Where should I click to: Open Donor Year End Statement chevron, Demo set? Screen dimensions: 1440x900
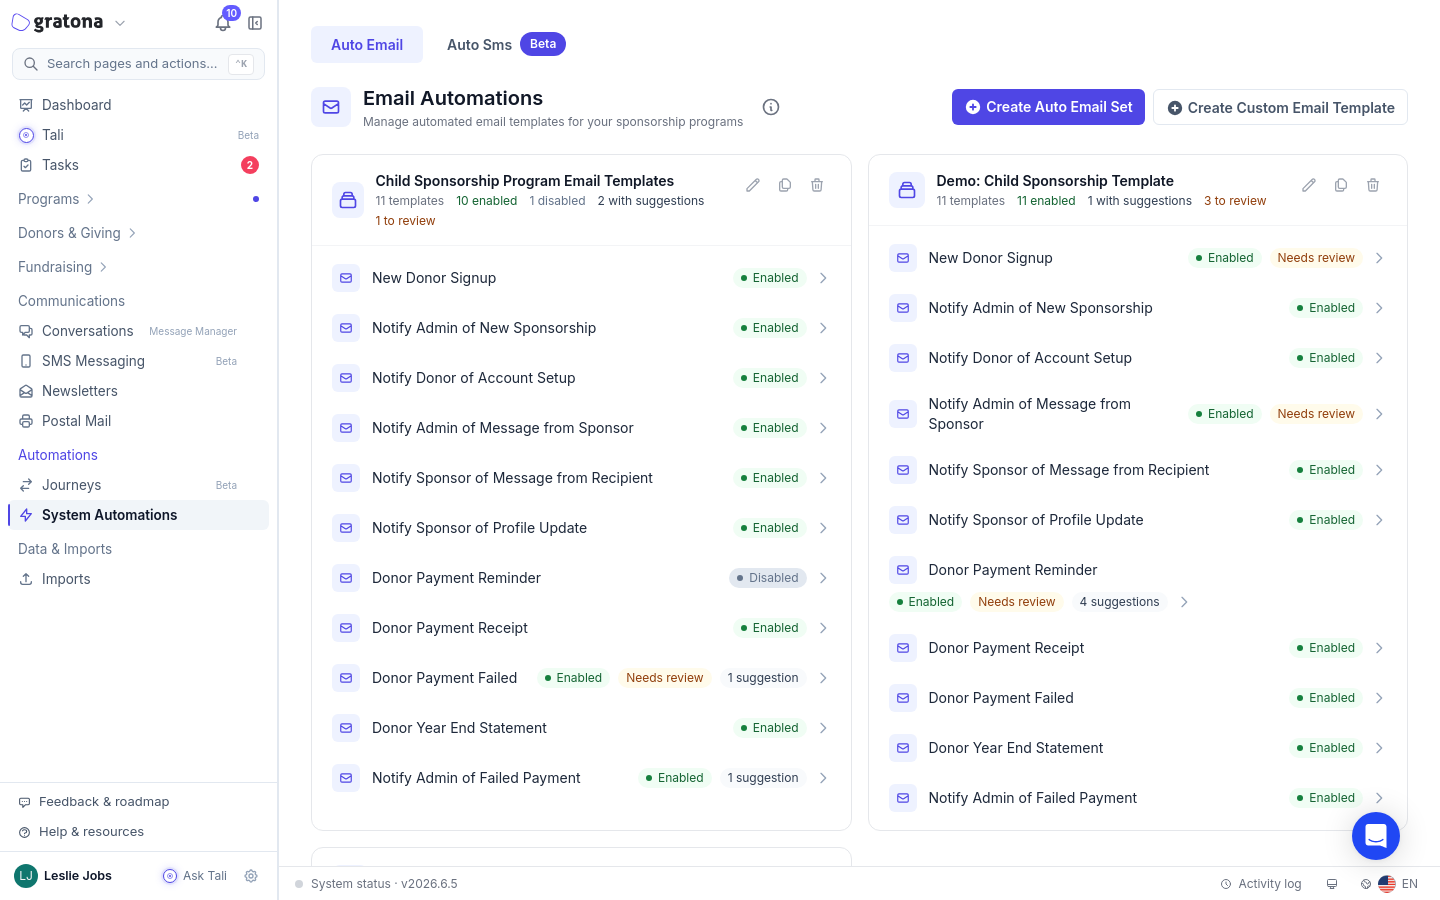click(x=1379, y=748)
